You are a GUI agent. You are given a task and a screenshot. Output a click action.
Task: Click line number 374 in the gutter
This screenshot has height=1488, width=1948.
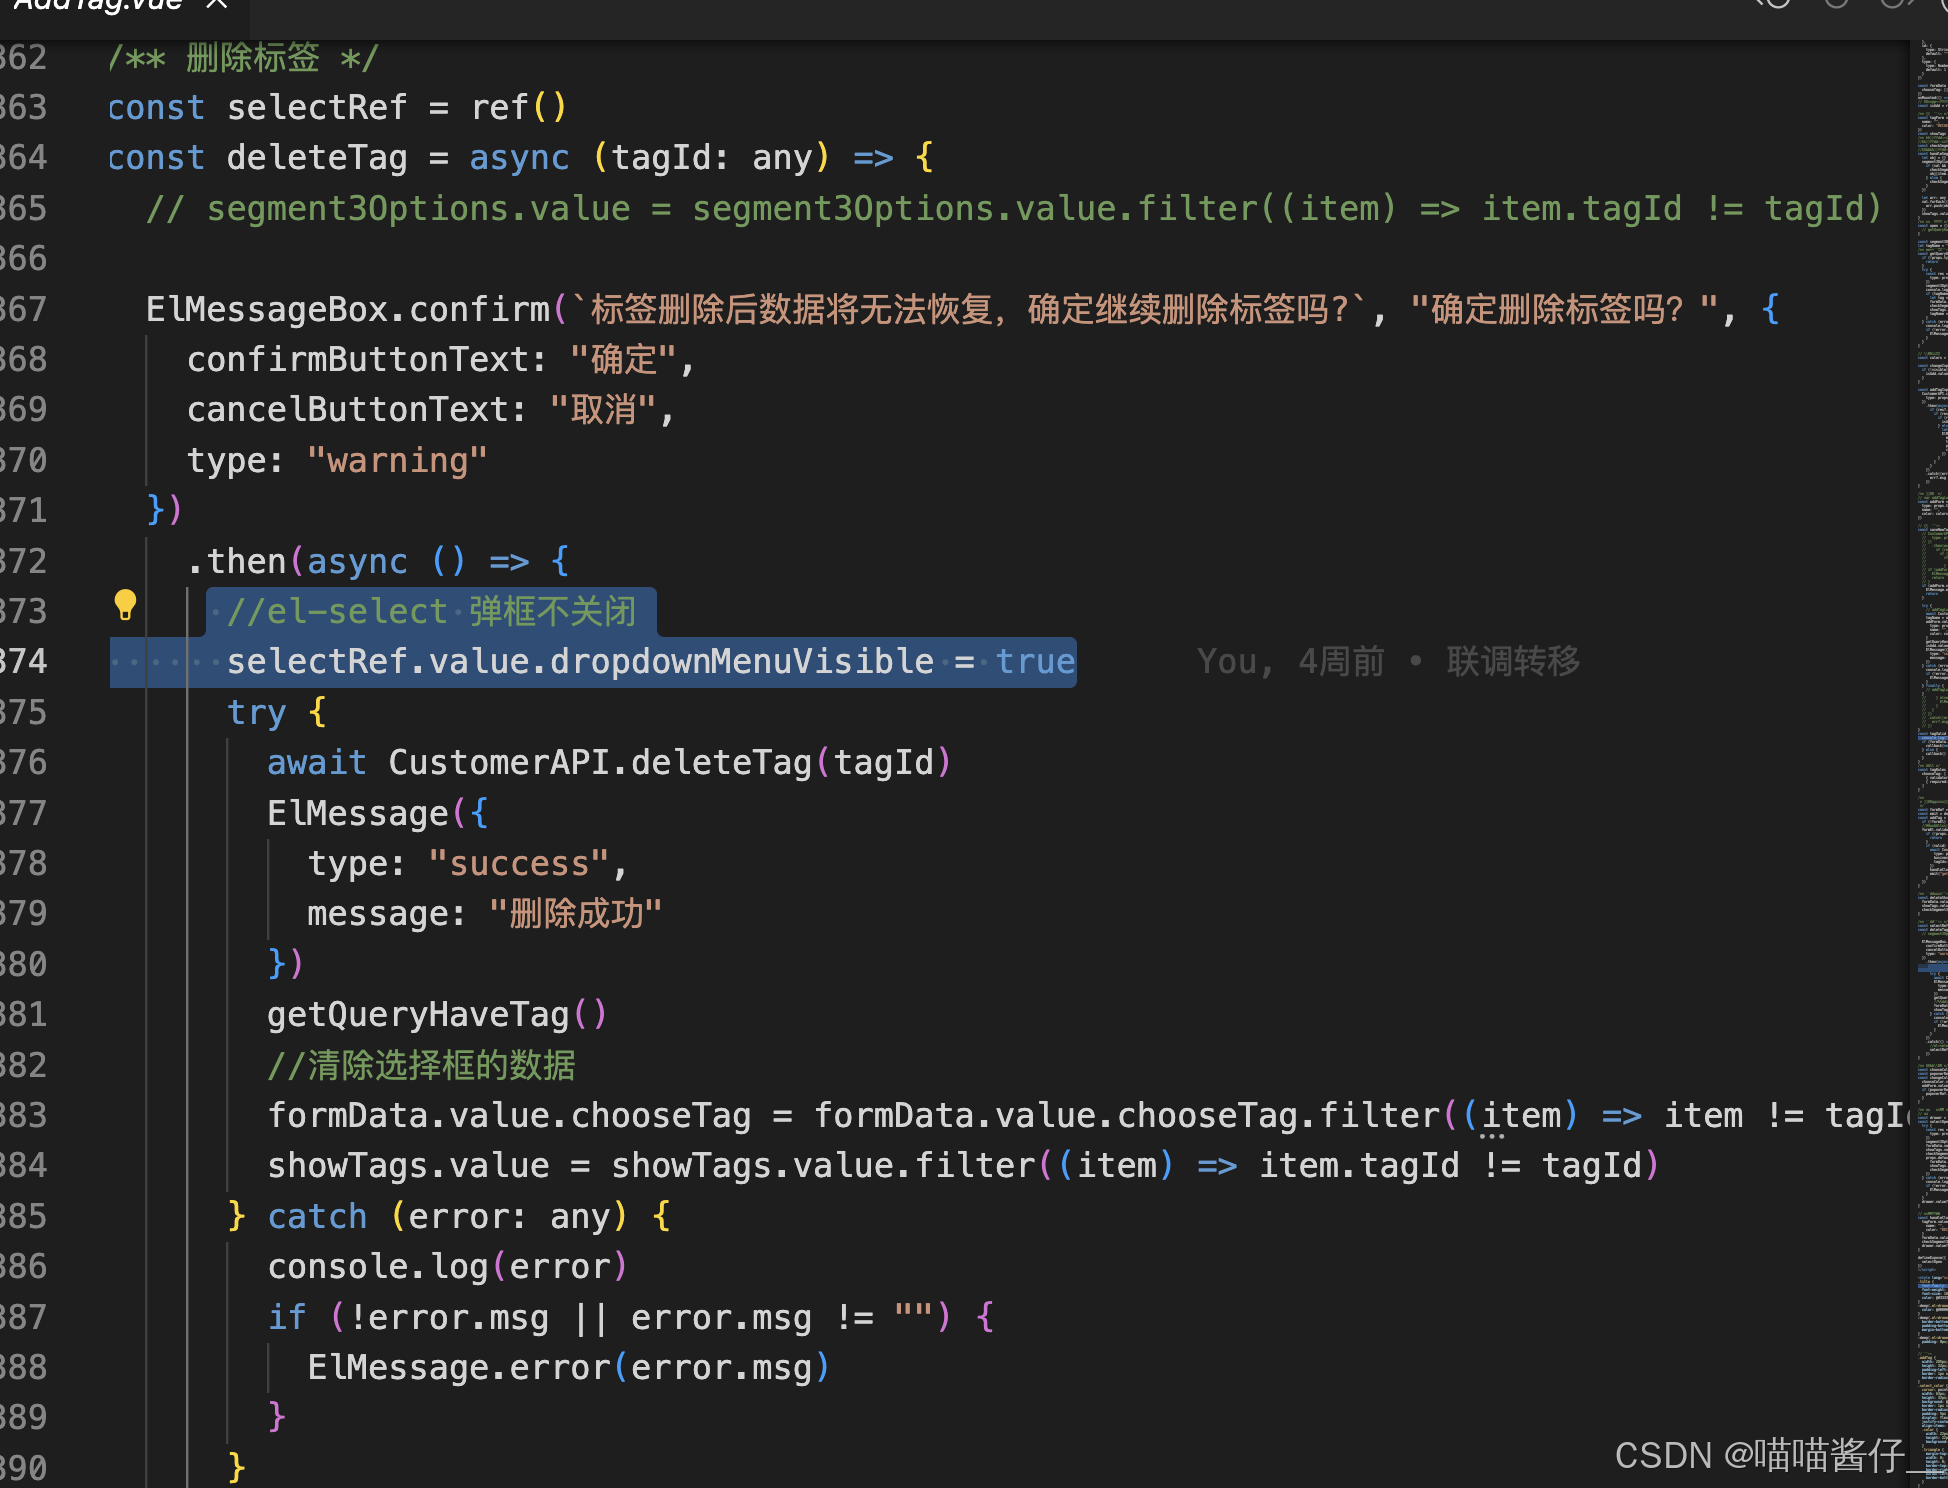27,661
